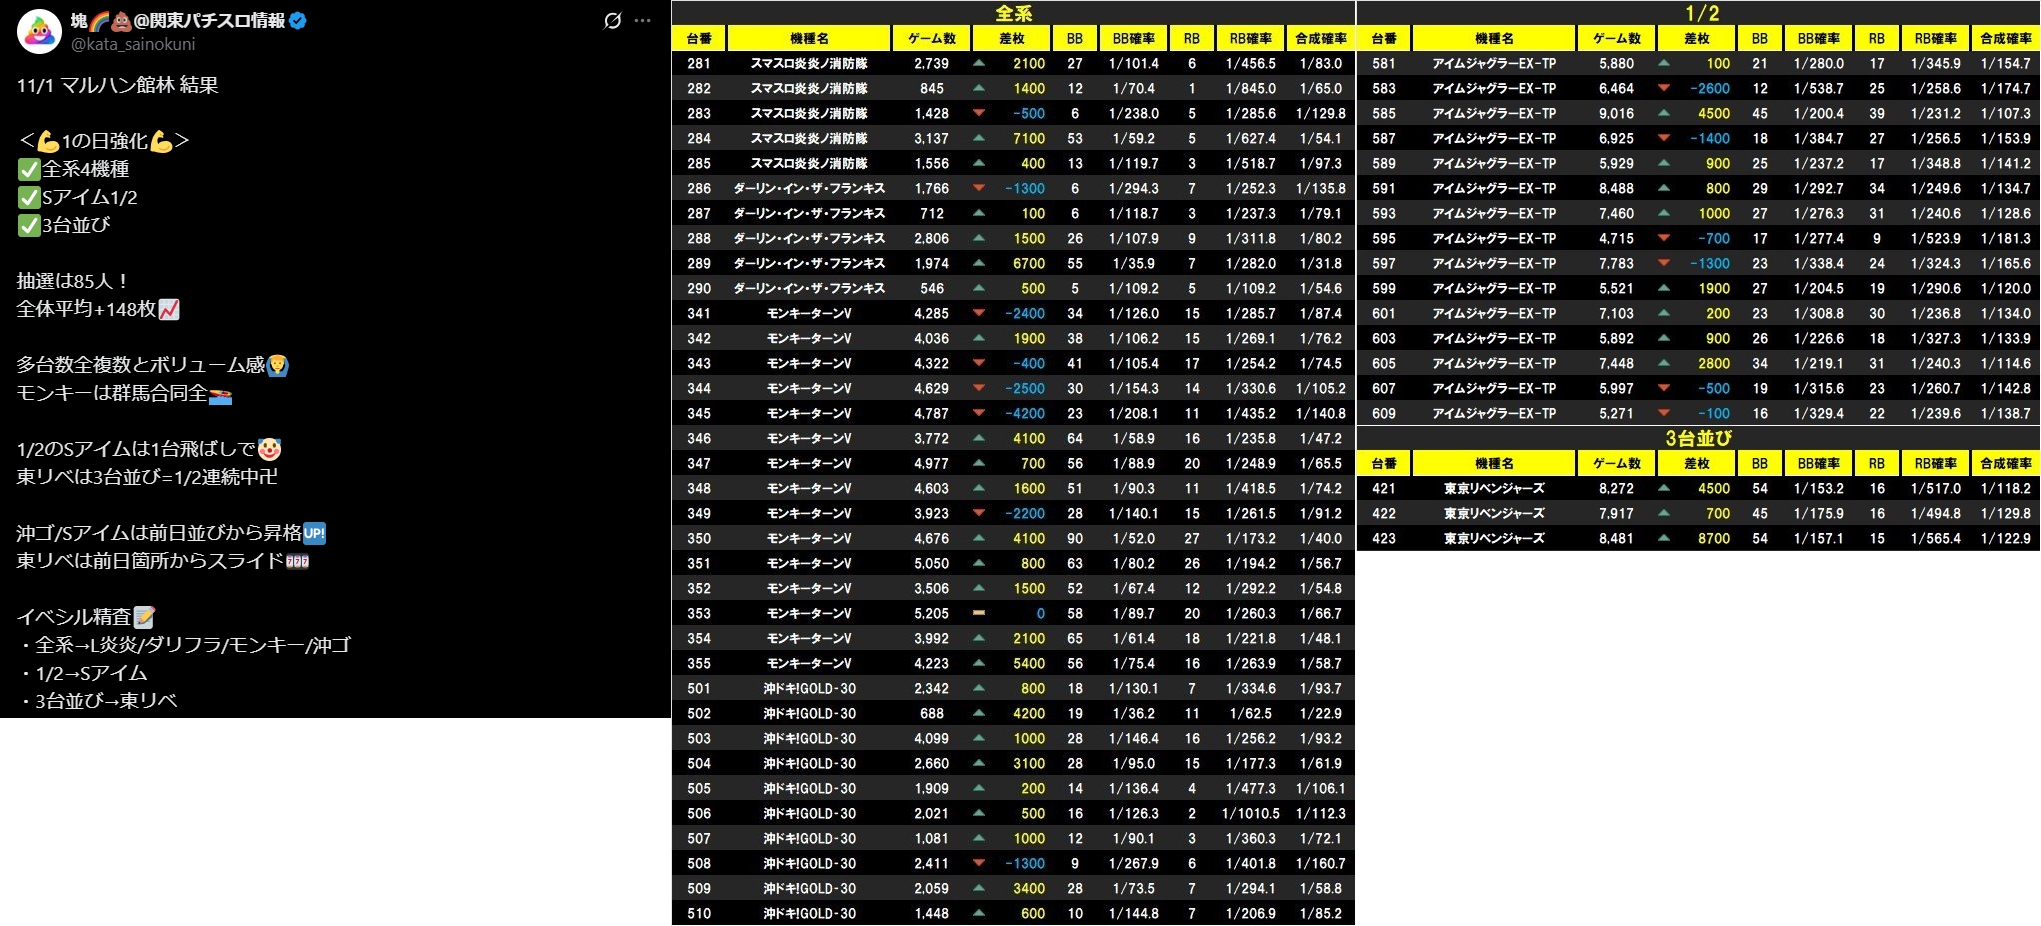The image size is (2041, 926).
Task: Click the blue verified badge beside the name
Action: point(298,20)
